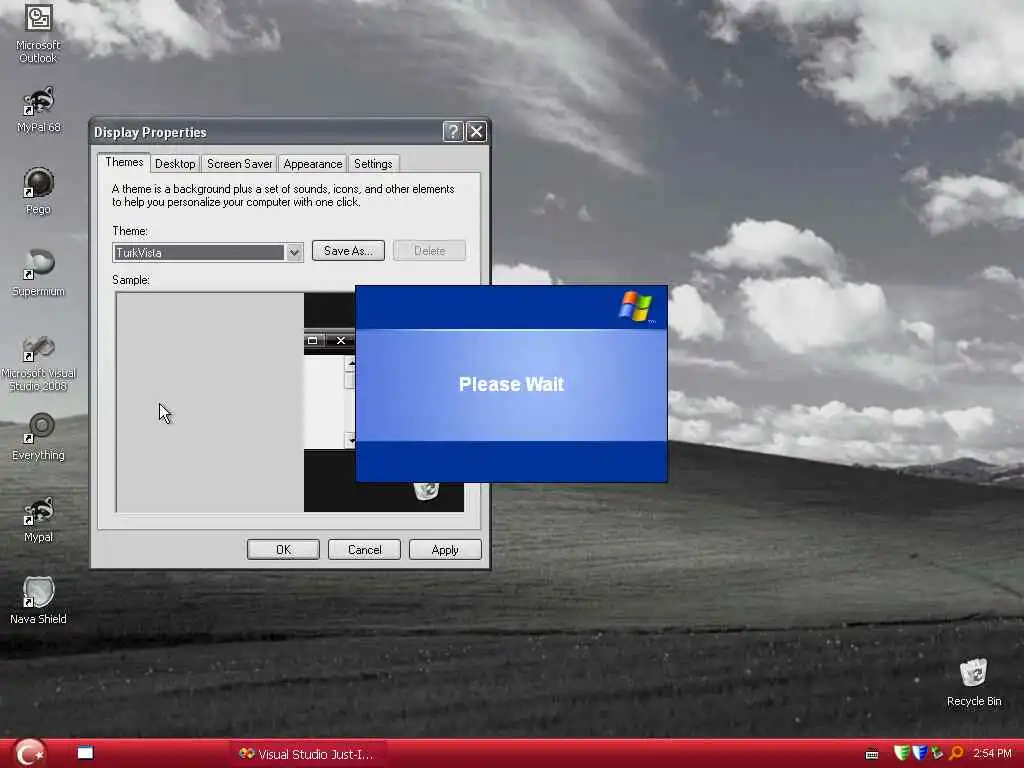Screen dimensions: 1024x768
Task: Select the Everything desktop shortcut
Action: 38,436
